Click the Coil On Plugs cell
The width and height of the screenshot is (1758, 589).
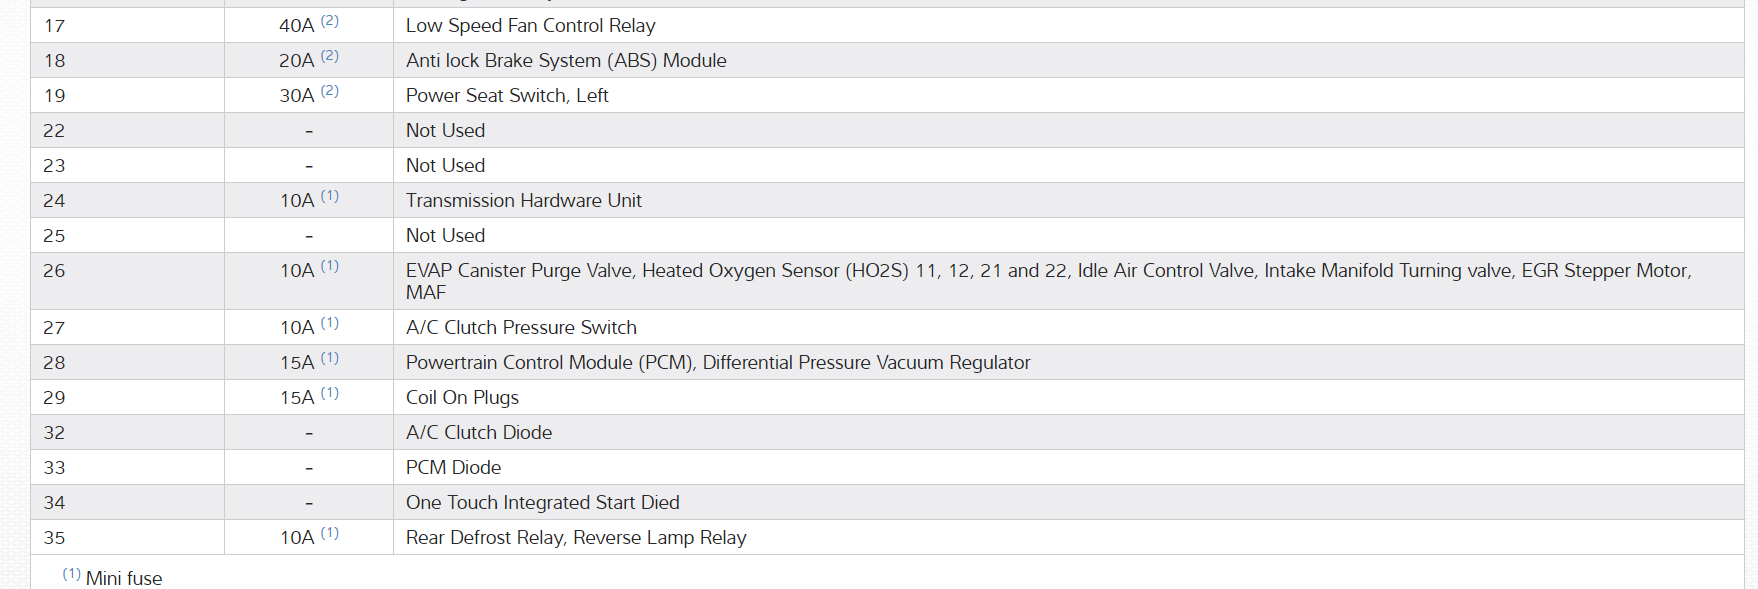pyautogui.click(x=462, y=398)
